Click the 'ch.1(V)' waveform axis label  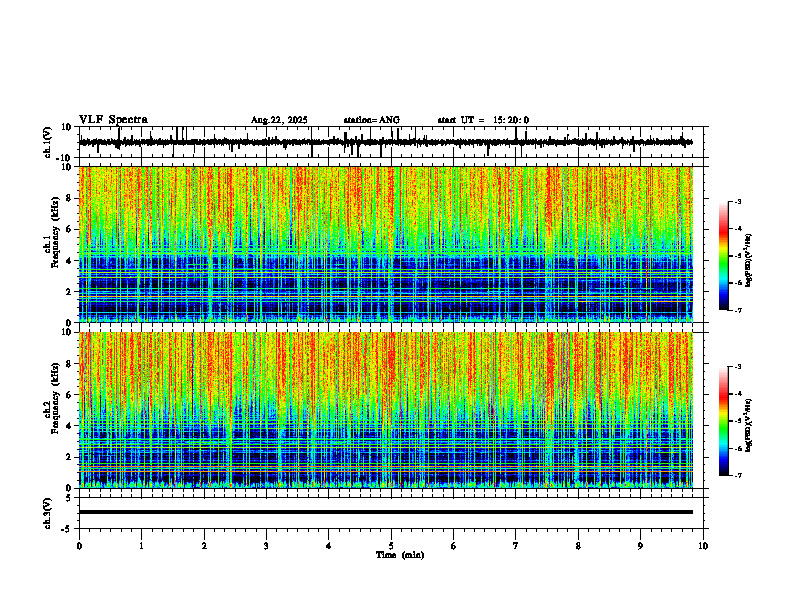pos(48,142)
